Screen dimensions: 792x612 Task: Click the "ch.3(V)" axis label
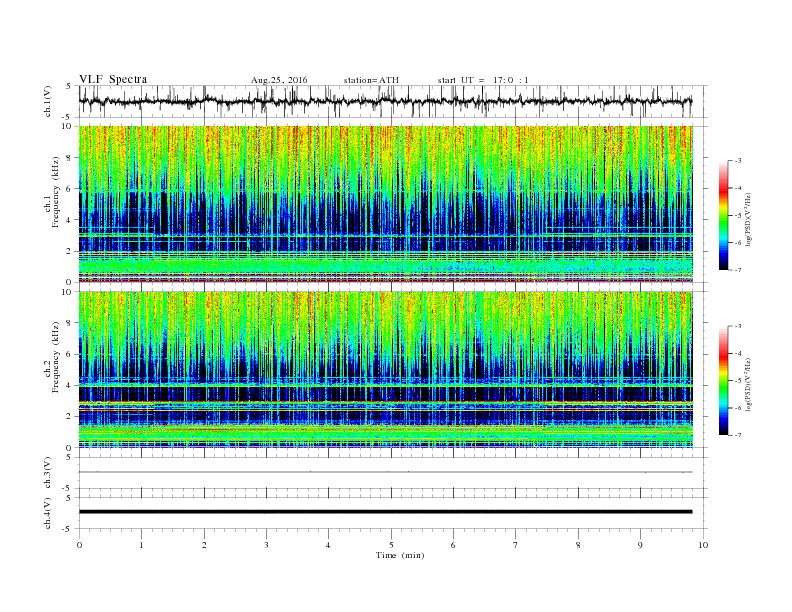tap(48, 473)
